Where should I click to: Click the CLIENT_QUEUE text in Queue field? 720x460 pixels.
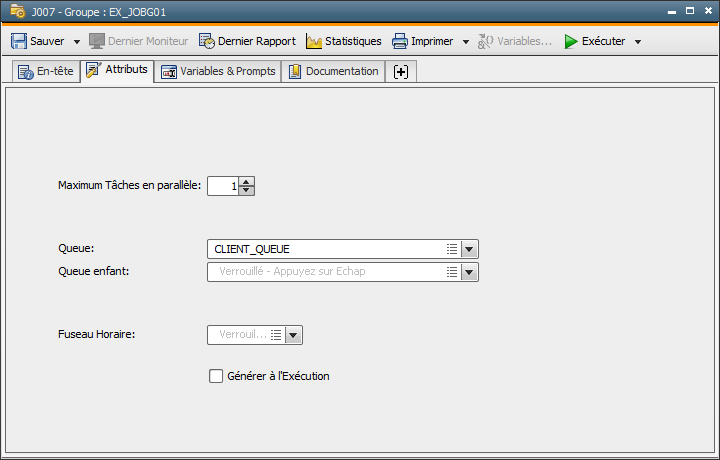[252, 249]
